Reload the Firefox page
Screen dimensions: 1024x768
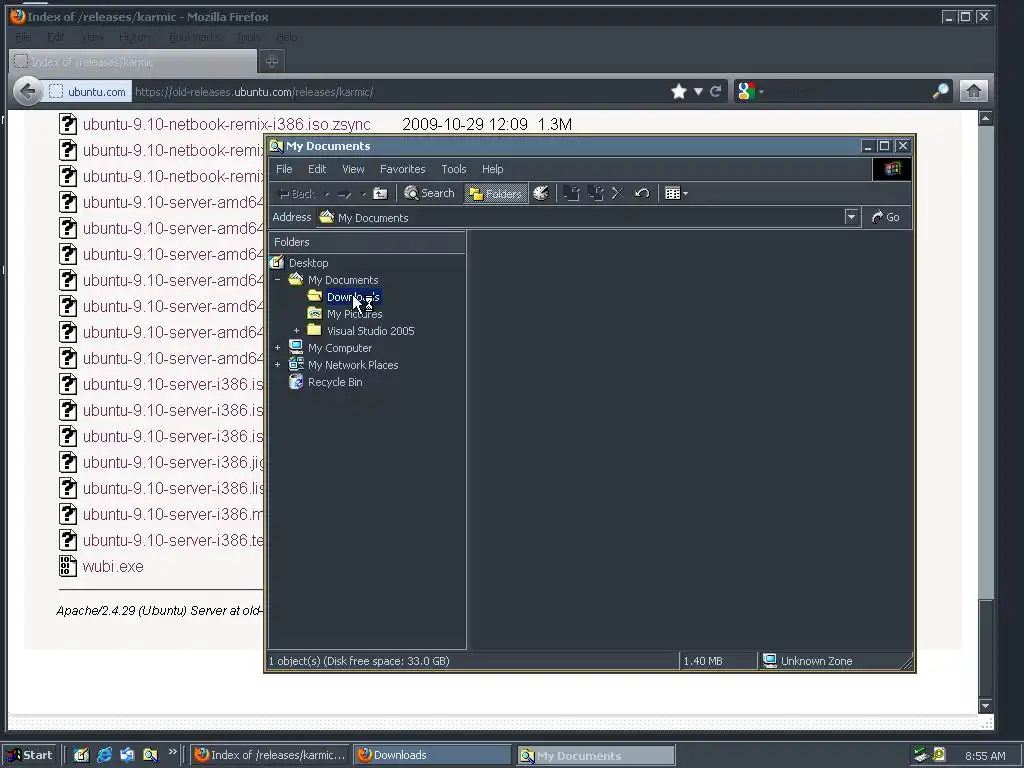coord(716,91)
